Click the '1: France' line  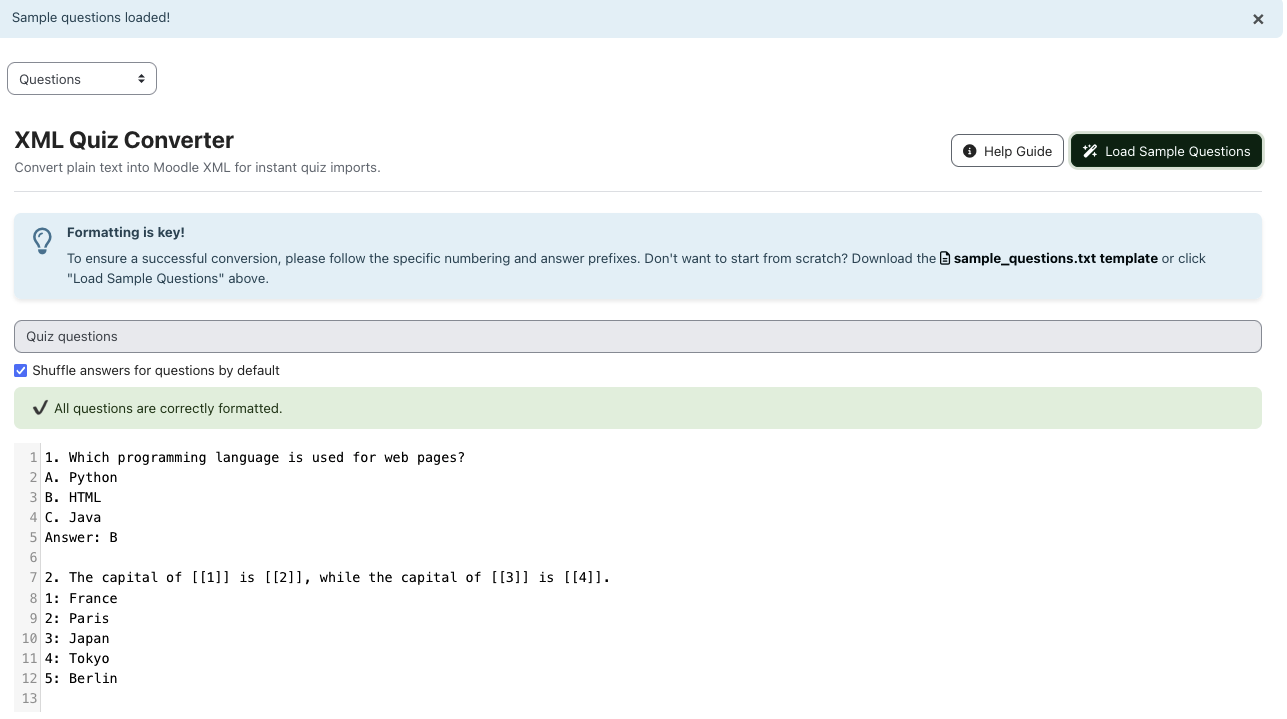click(81, 598)
